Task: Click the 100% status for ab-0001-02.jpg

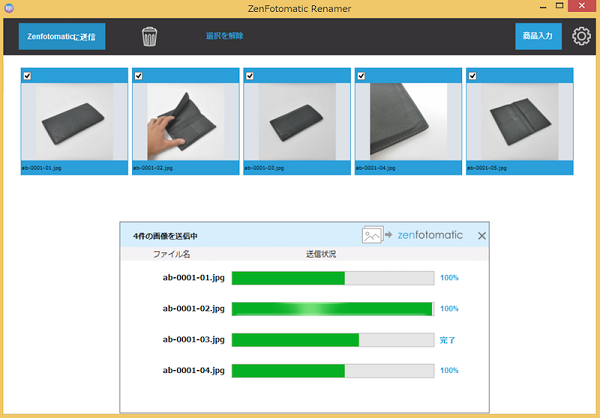Action: (x=449, y=309)
